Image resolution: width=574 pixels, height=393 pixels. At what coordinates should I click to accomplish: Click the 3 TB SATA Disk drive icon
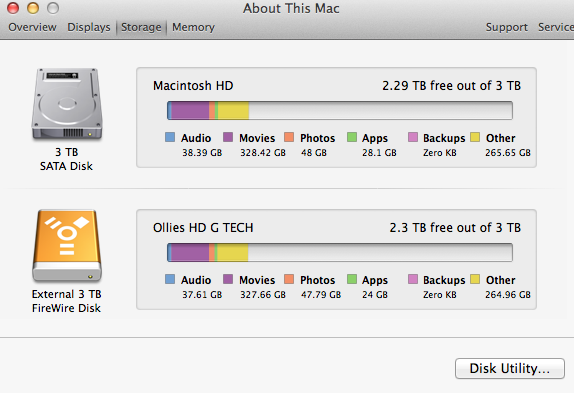pos(67,104)
